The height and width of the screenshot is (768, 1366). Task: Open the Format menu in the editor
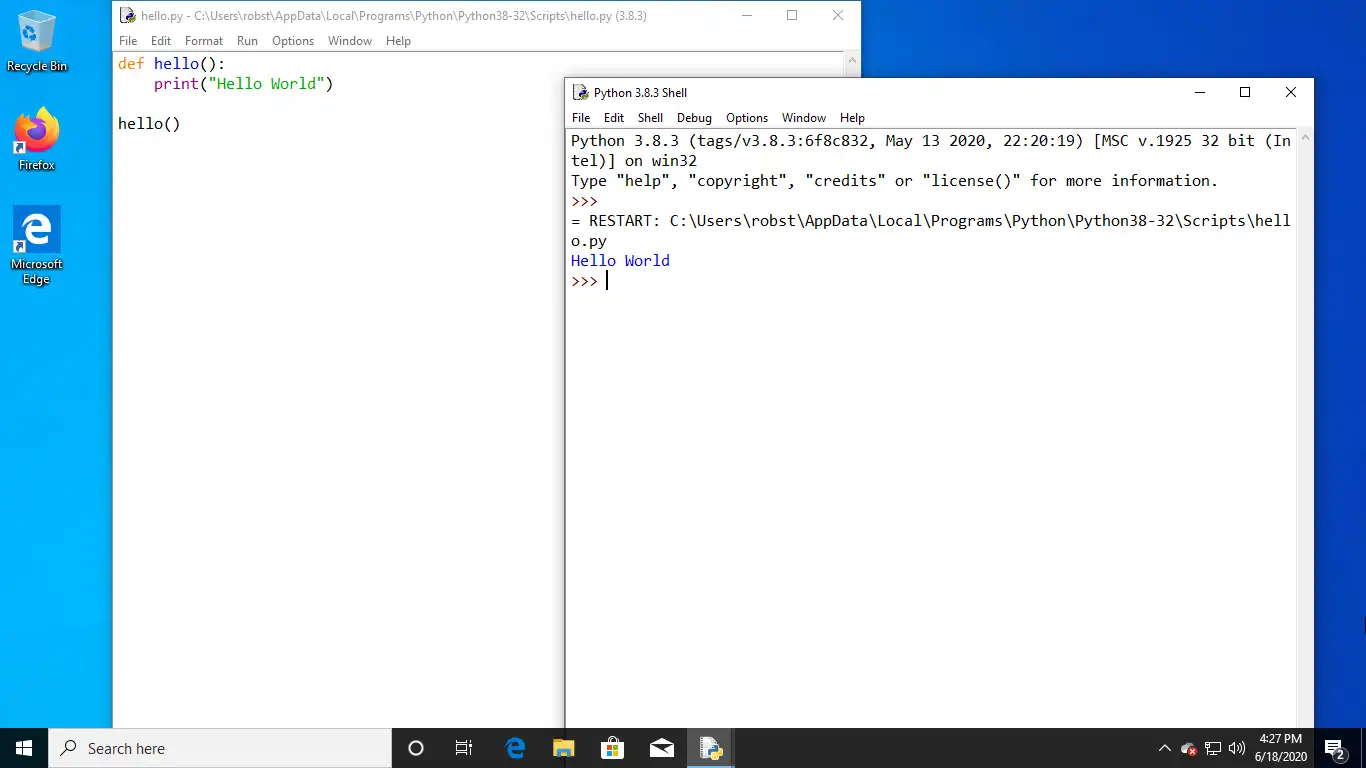point(204,41)
